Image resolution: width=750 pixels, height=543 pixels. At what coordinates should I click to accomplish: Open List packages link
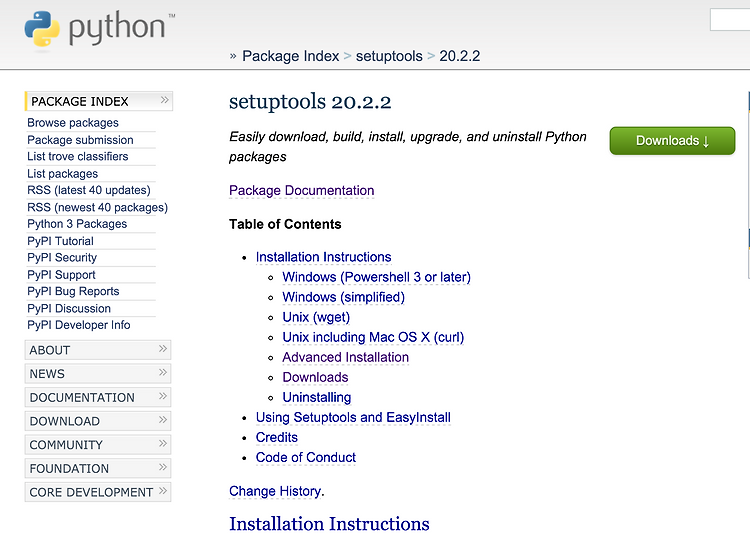pyautogui.click(x=63, y=174)
